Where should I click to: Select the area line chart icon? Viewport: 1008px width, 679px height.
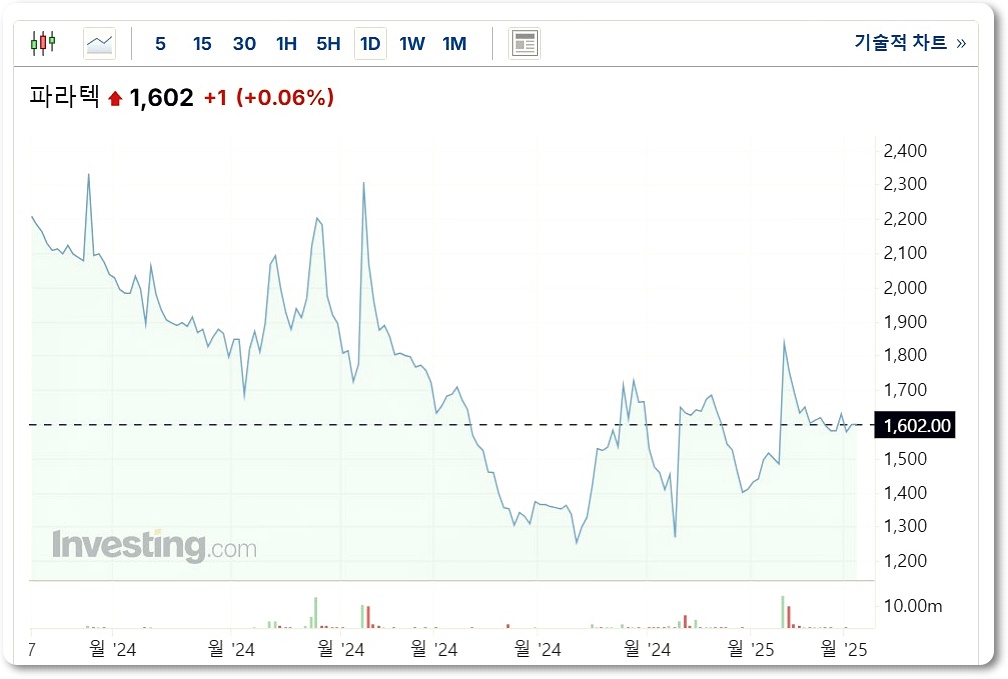[x=100, y=44]
